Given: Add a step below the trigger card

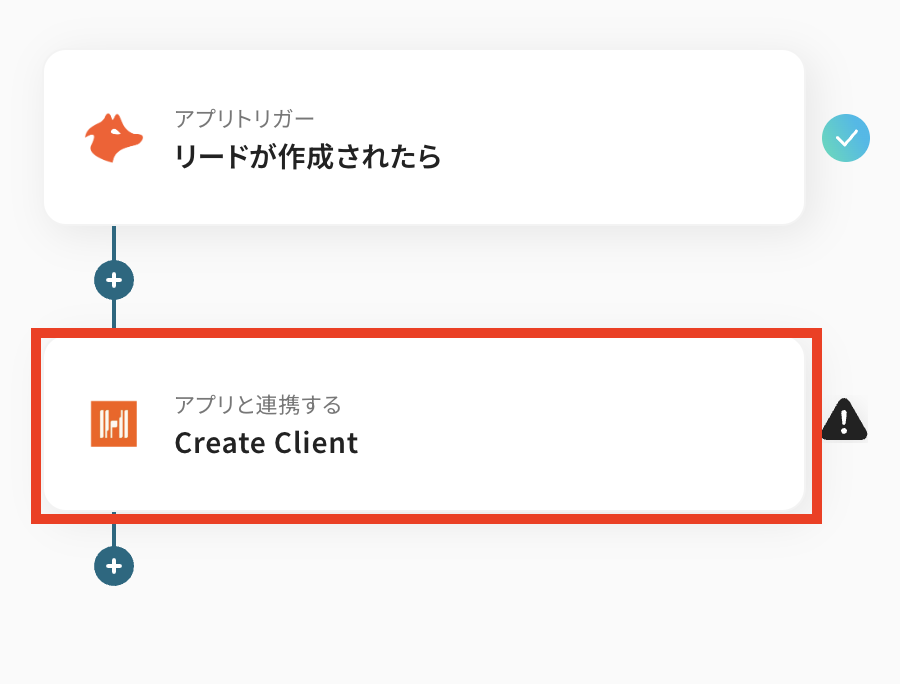Looking at the screenshot, I should 114,280.
